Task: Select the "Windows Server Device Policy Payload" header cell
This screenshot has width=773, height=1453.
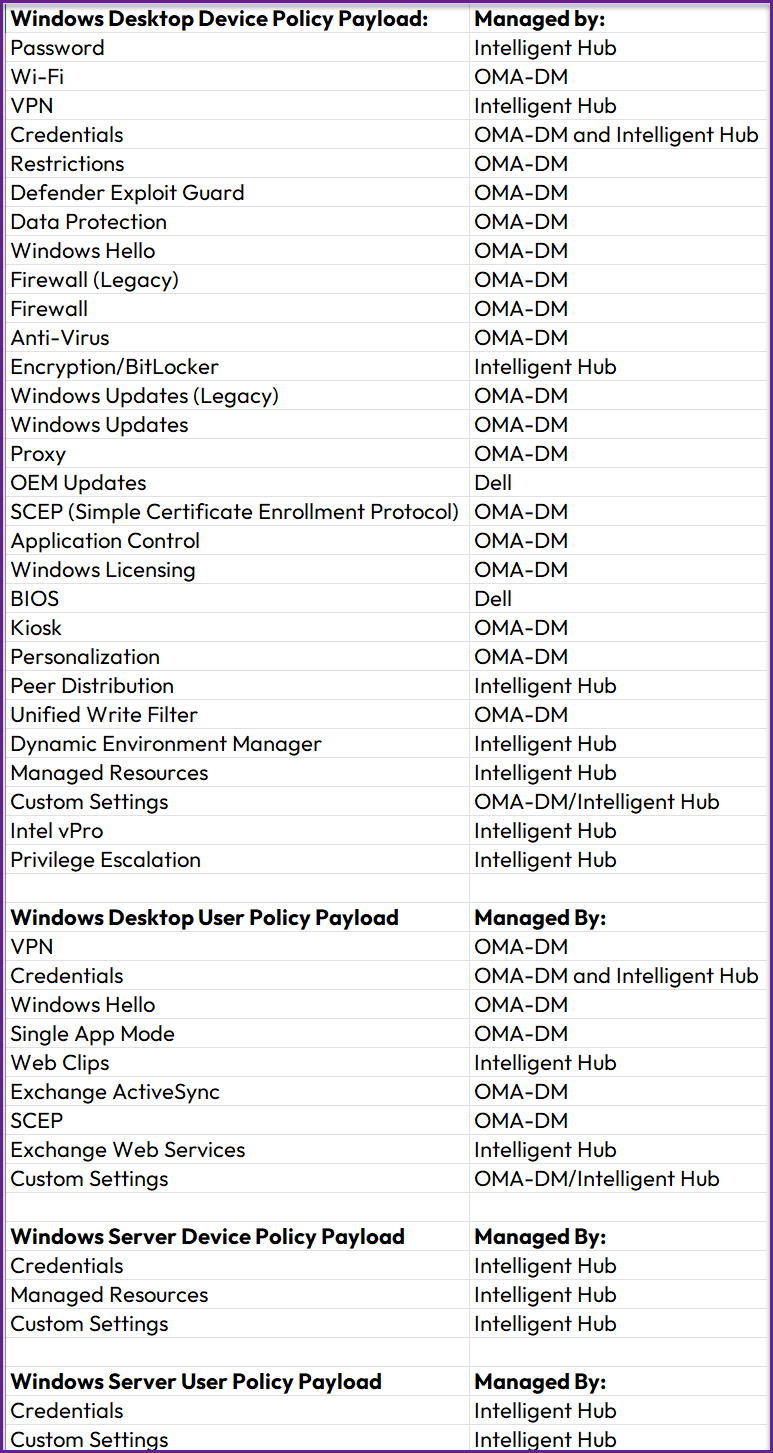Action: [x=207, y=1237]
